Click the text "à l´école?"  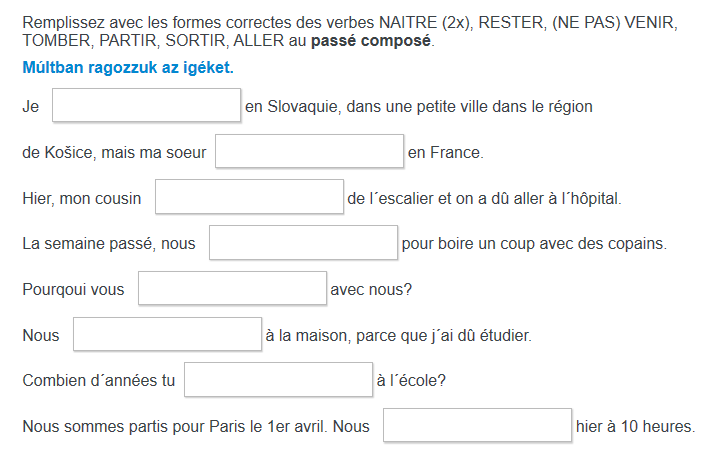tap(411, 381)
